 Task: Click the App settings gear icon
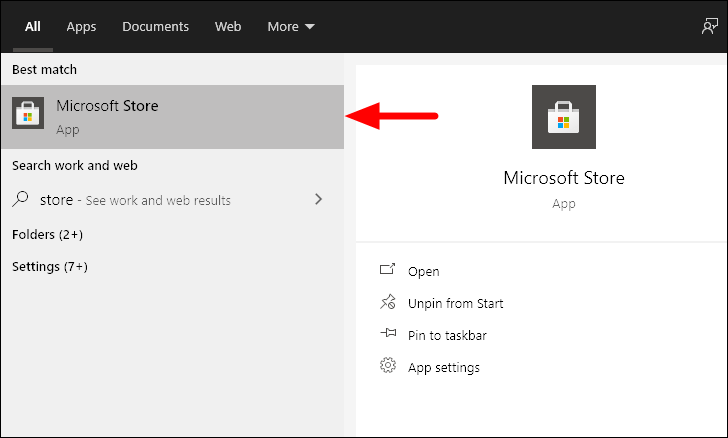(x=388, y=366)
